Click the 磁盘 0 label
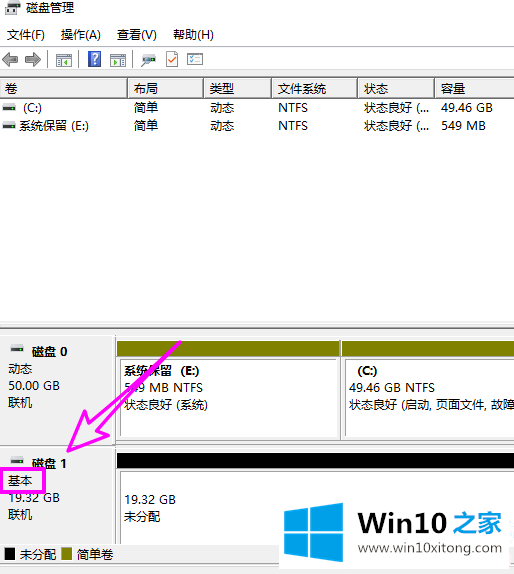 49,352
